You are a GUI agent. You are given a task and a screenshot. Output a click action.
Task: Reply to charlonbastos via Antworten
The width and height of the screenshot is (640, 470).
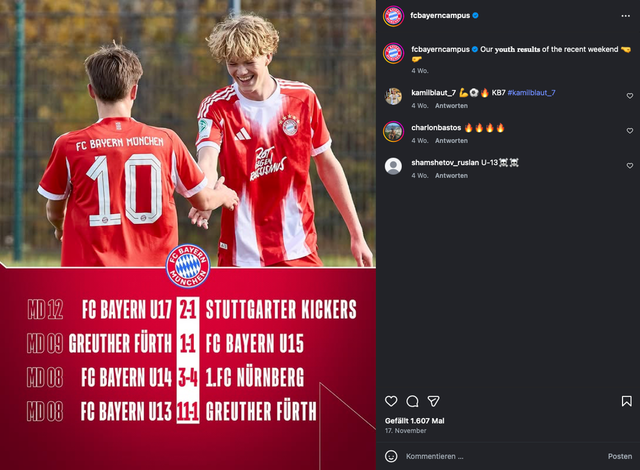451,141
